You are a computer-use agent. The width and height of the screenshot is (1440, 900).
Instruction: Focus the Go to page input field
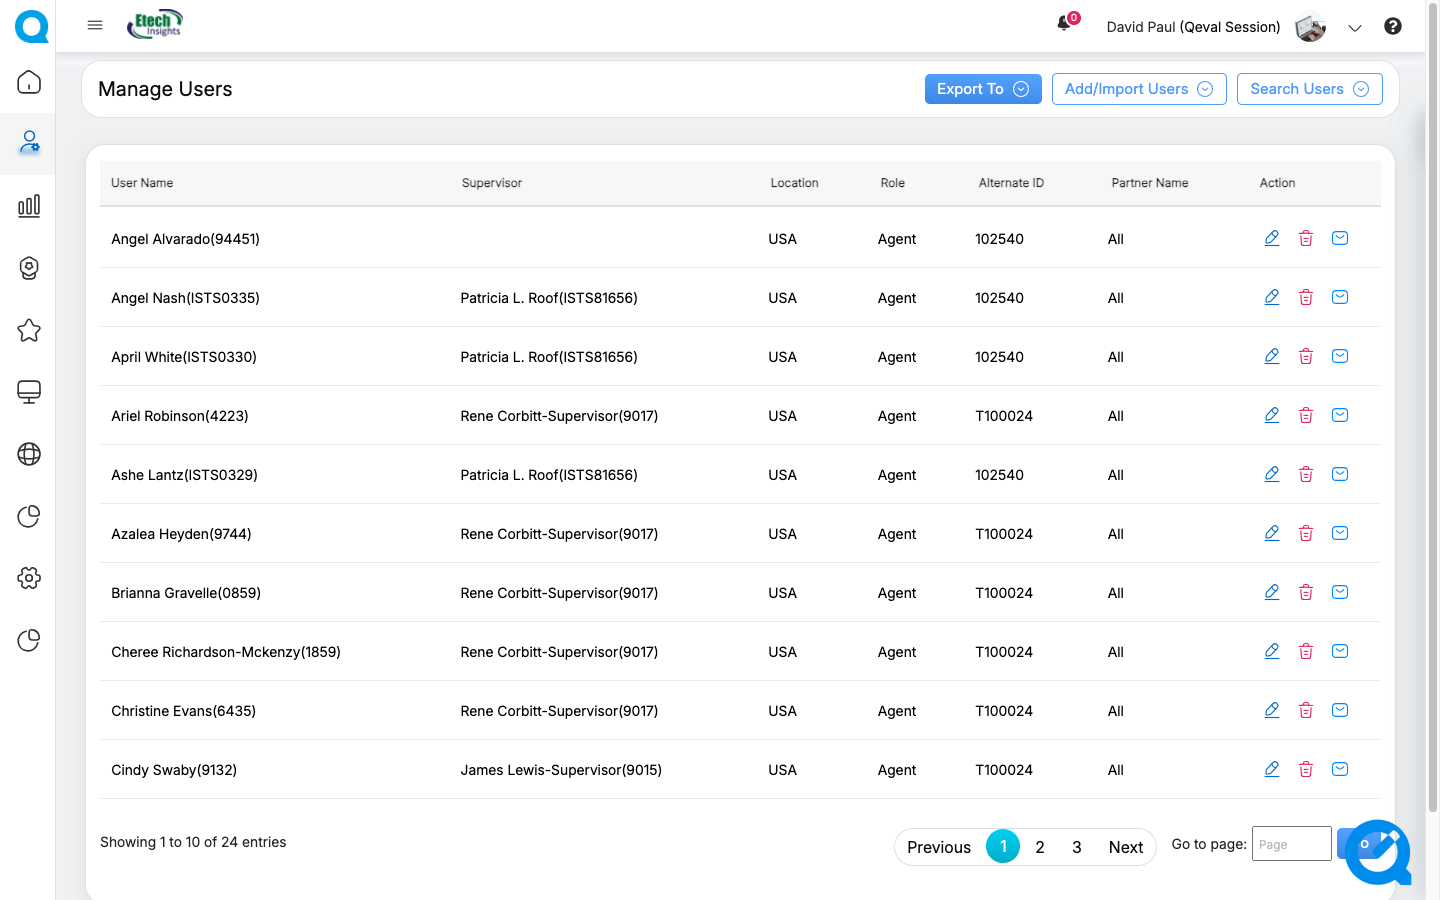(1292, 844)
